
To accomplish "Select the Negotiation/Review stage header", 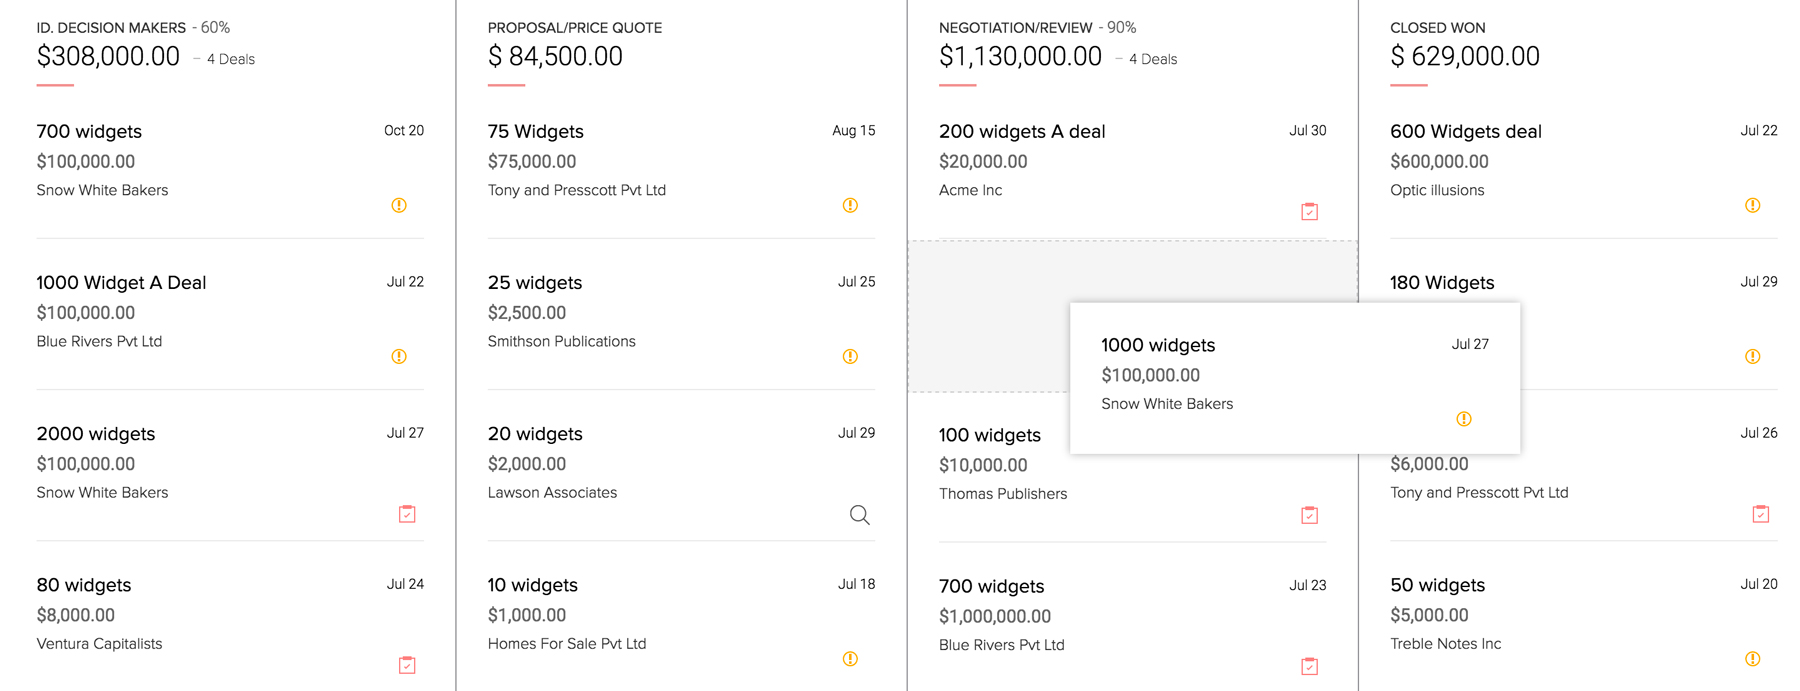I will click(x=1015, y=28).
